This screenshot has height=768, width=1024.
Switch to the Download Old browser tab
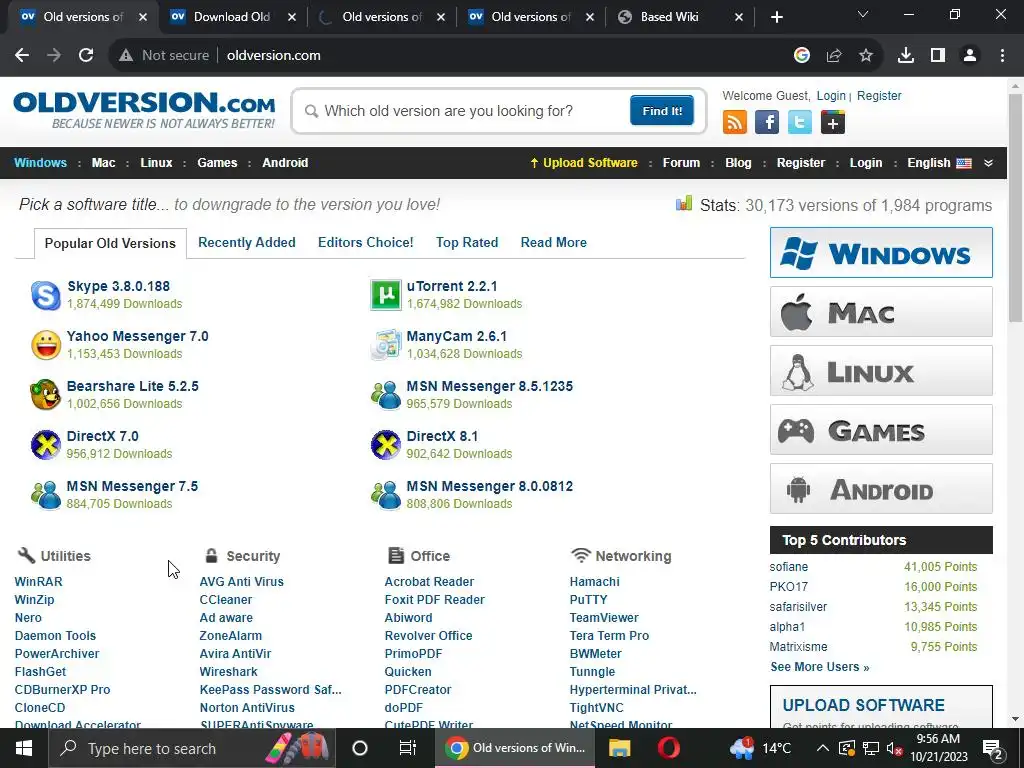point(232,18)
